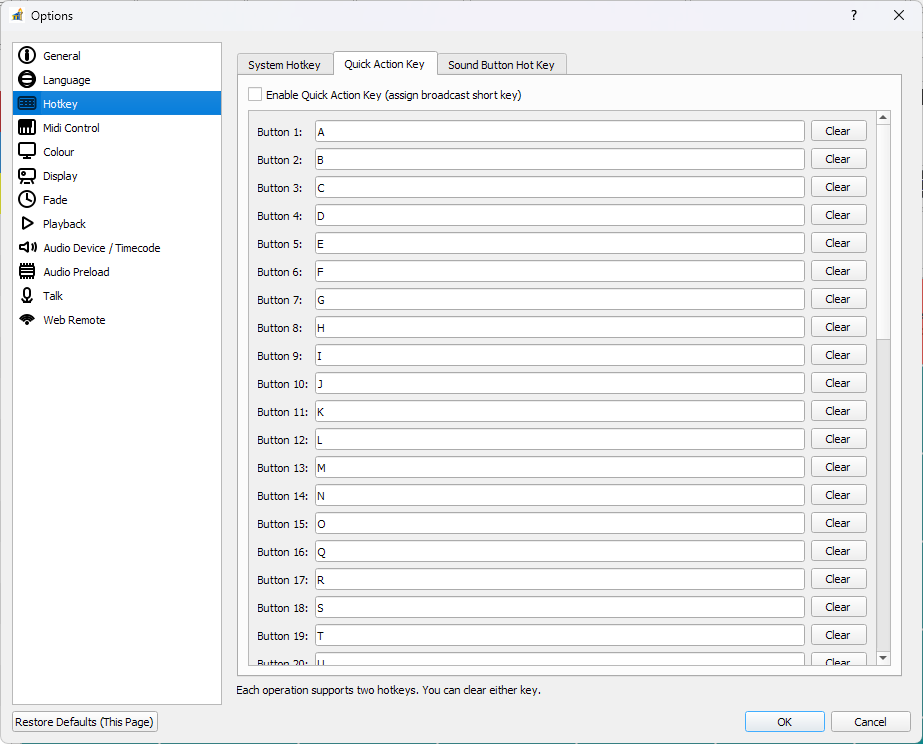Open the General settings page
This screenshot has width=923, height=744.
click(60, 55)
